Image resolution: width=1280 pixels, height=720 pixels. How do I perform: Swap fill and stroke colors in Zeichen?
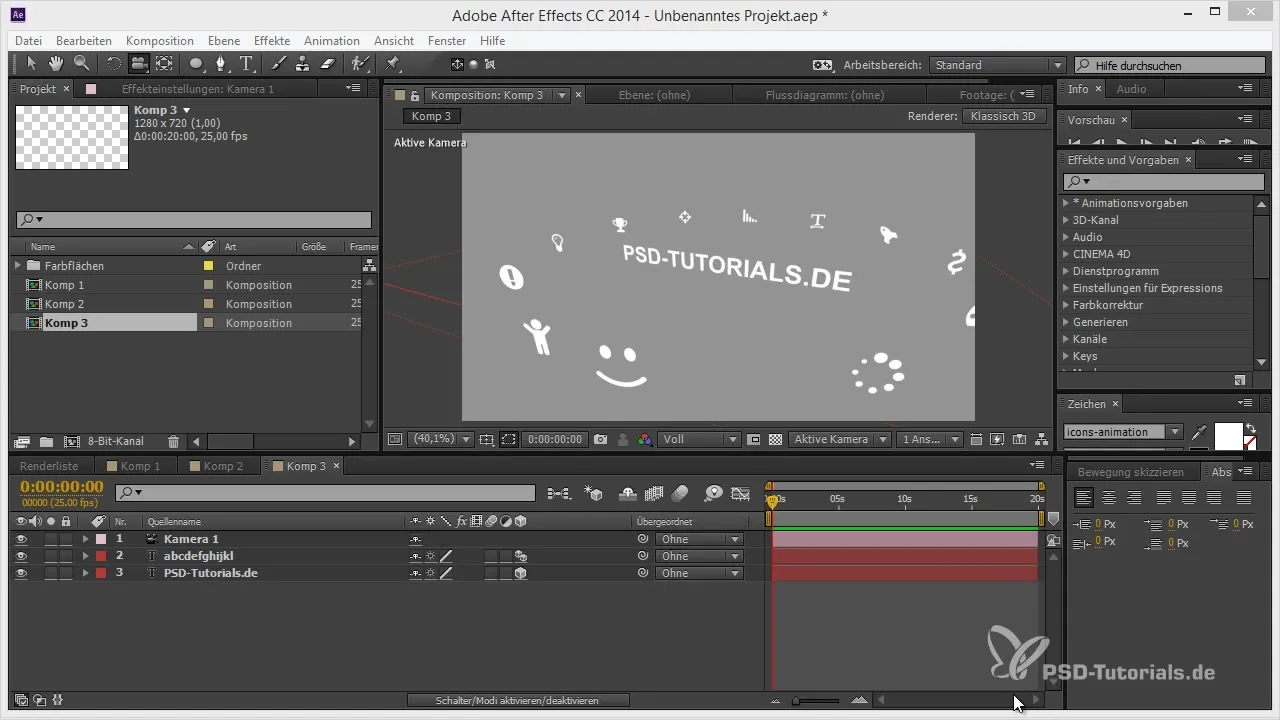[x=1249, y=428]
